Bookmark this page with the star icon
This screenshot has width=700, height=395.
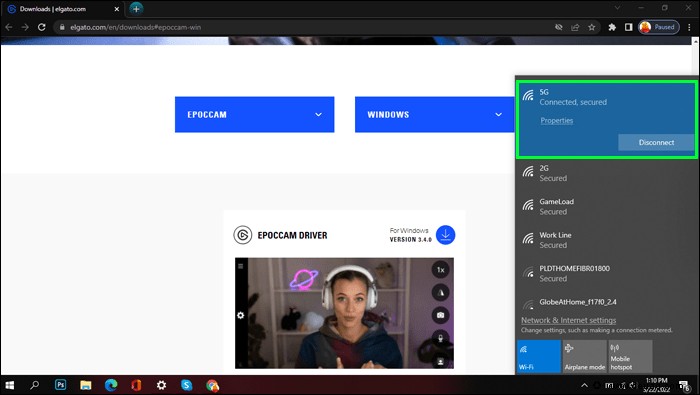(592, 27)
